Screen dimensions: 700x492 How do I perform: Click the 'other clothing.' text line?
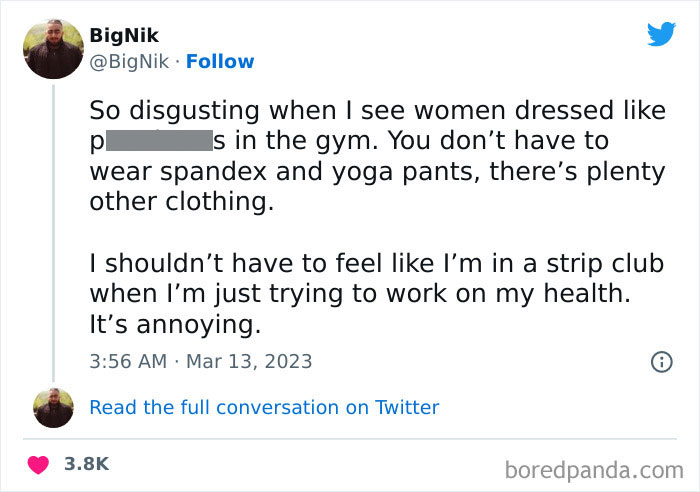tap(181, 201)
